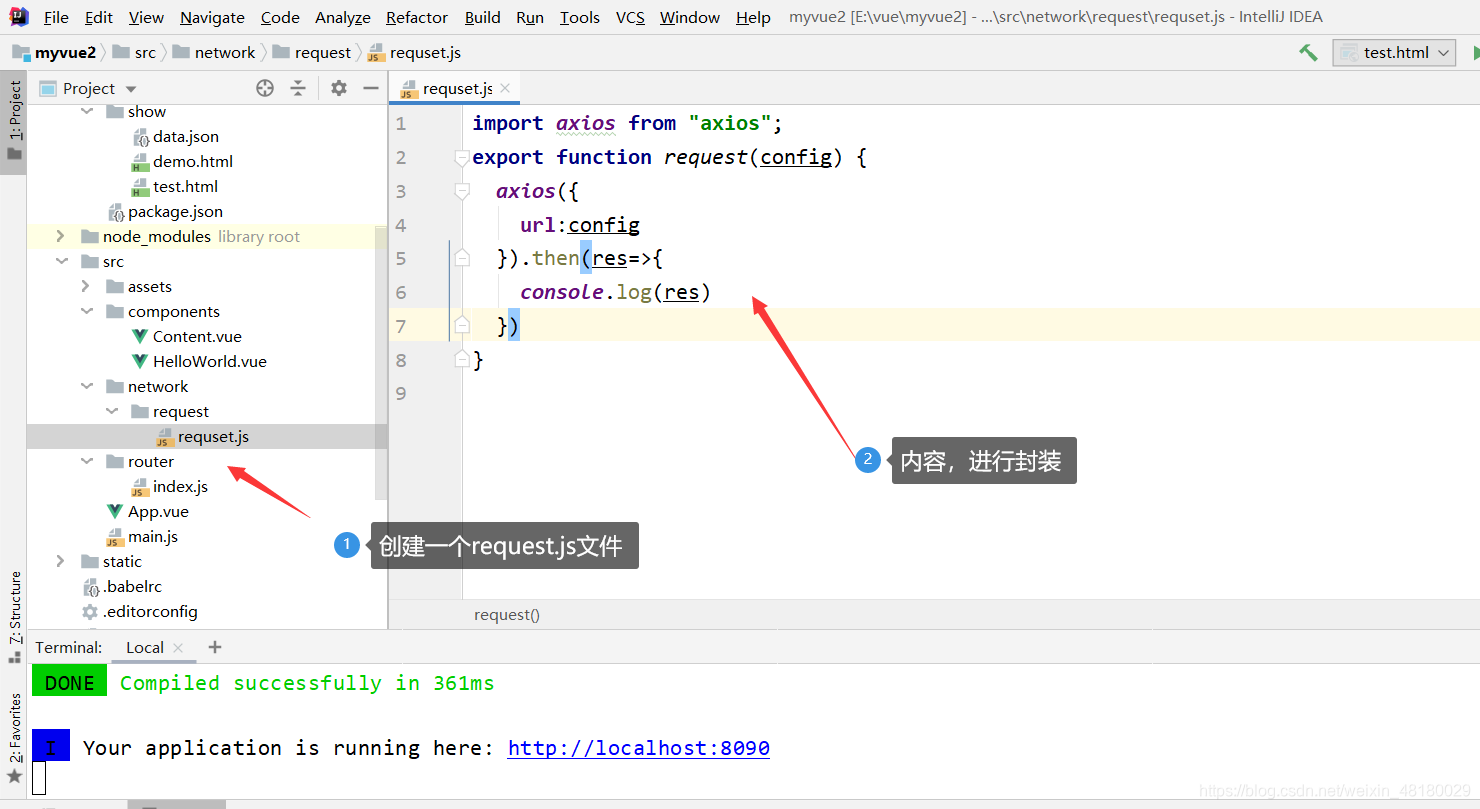Viewport: 1480px width, 809px height.
Task: Open the 1: Project tool window strip
Action: click(14, 120)
